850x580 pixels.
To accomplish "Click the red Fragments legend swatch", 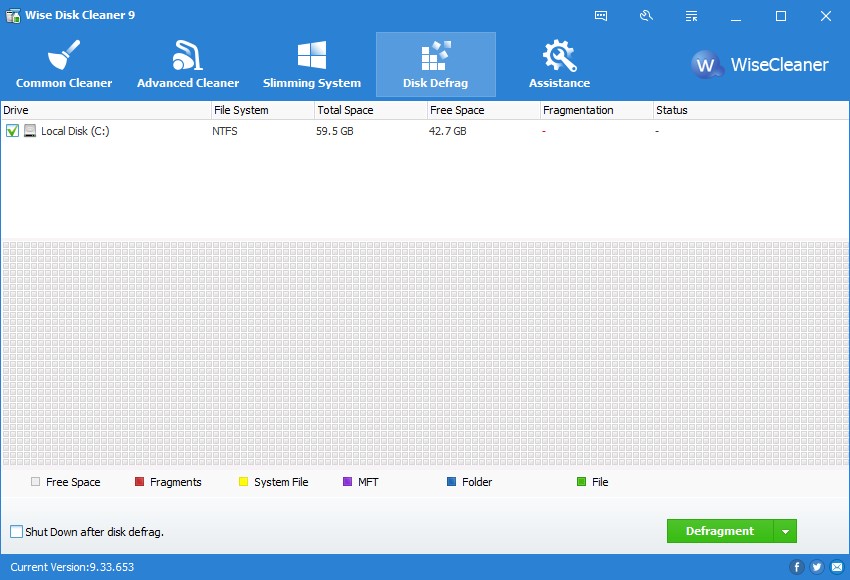I will coord(139,482).
